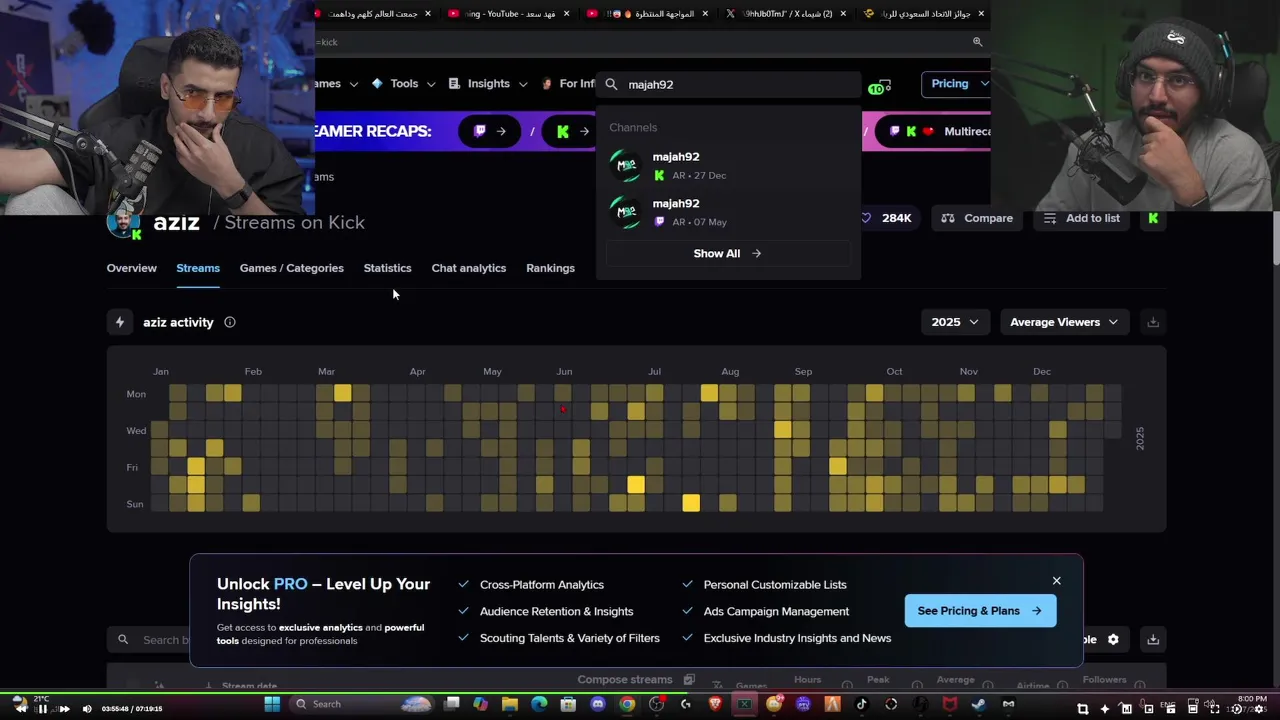
Task: Open the Statistics tab
Action: click(x=387, y=268)
